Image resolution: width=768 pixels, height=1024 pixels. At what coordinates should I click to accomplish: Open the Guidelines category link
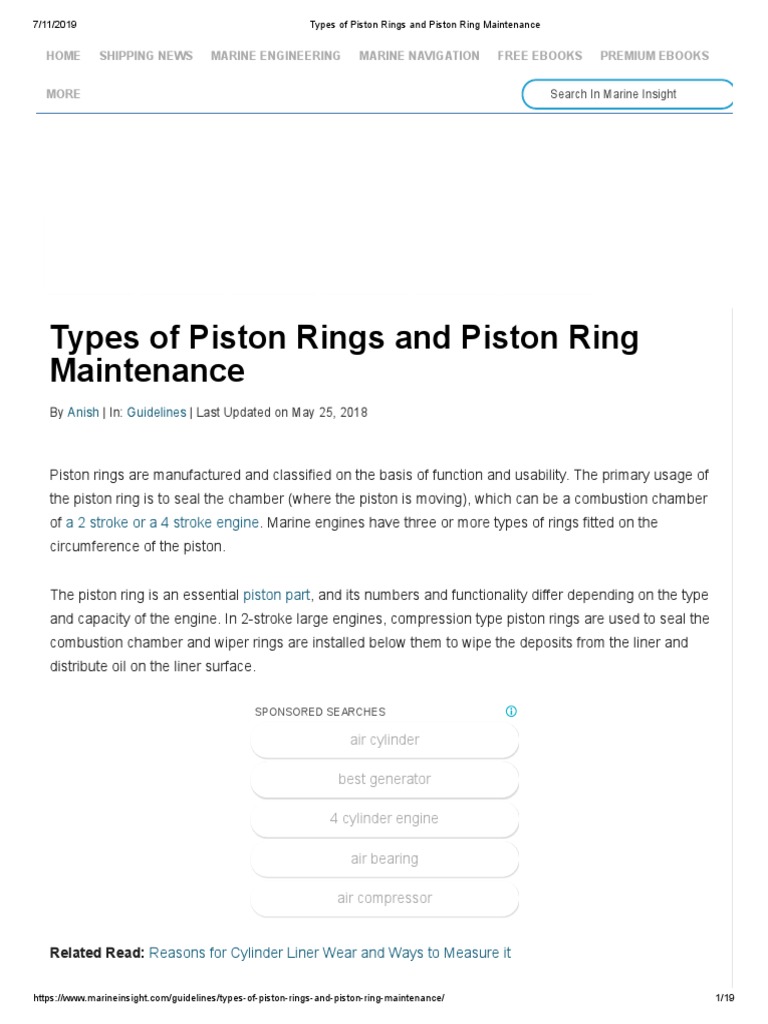click(156, 413)
